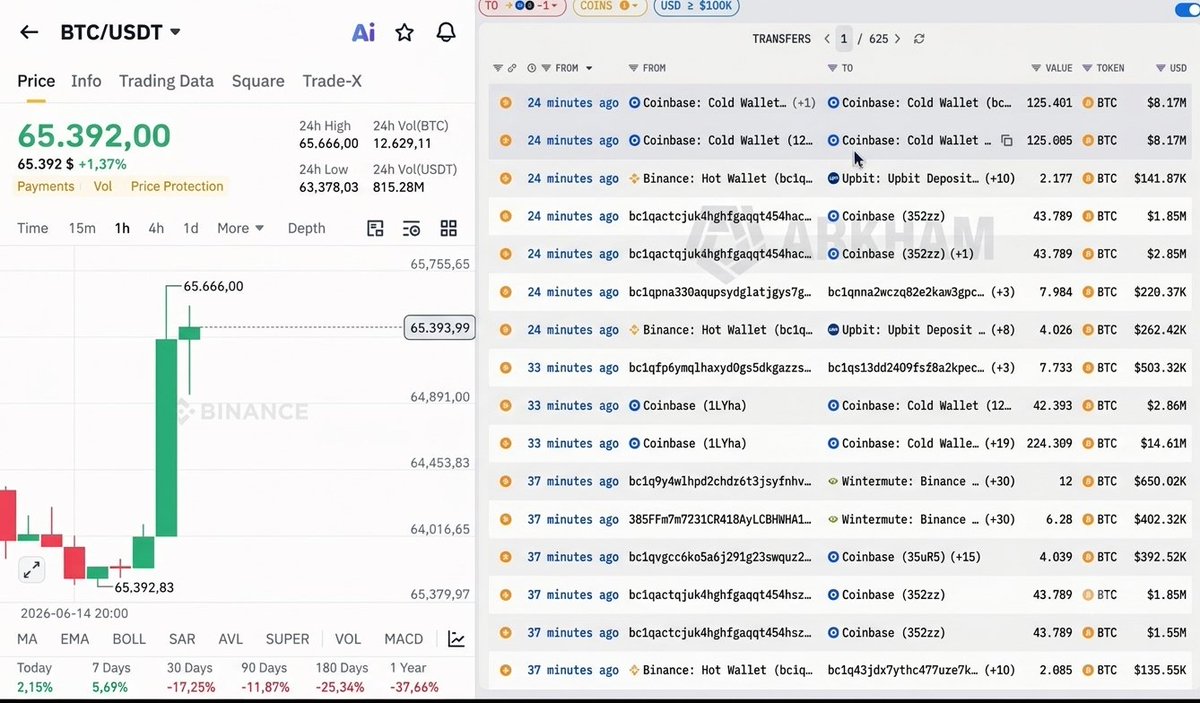The image size is (1200, 703).
Task: Click Wintermute icon on the 12 BTC row
Action: tap(833, 481)
